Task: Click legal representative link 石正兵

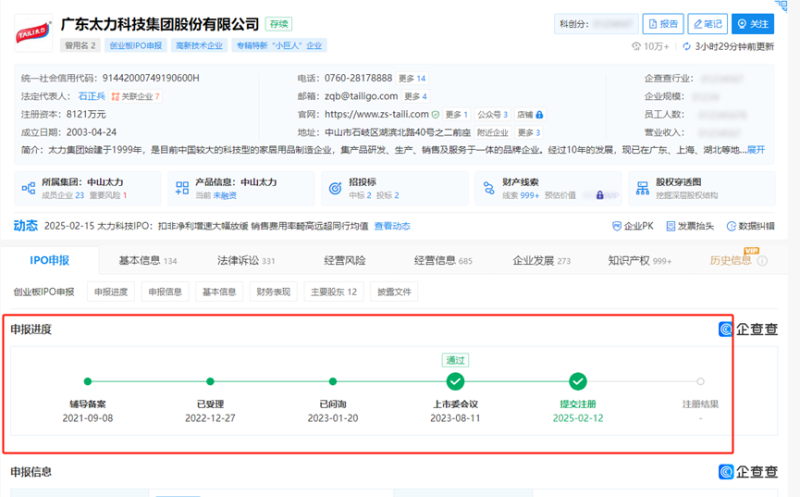Action: click(x=91, y=97)
